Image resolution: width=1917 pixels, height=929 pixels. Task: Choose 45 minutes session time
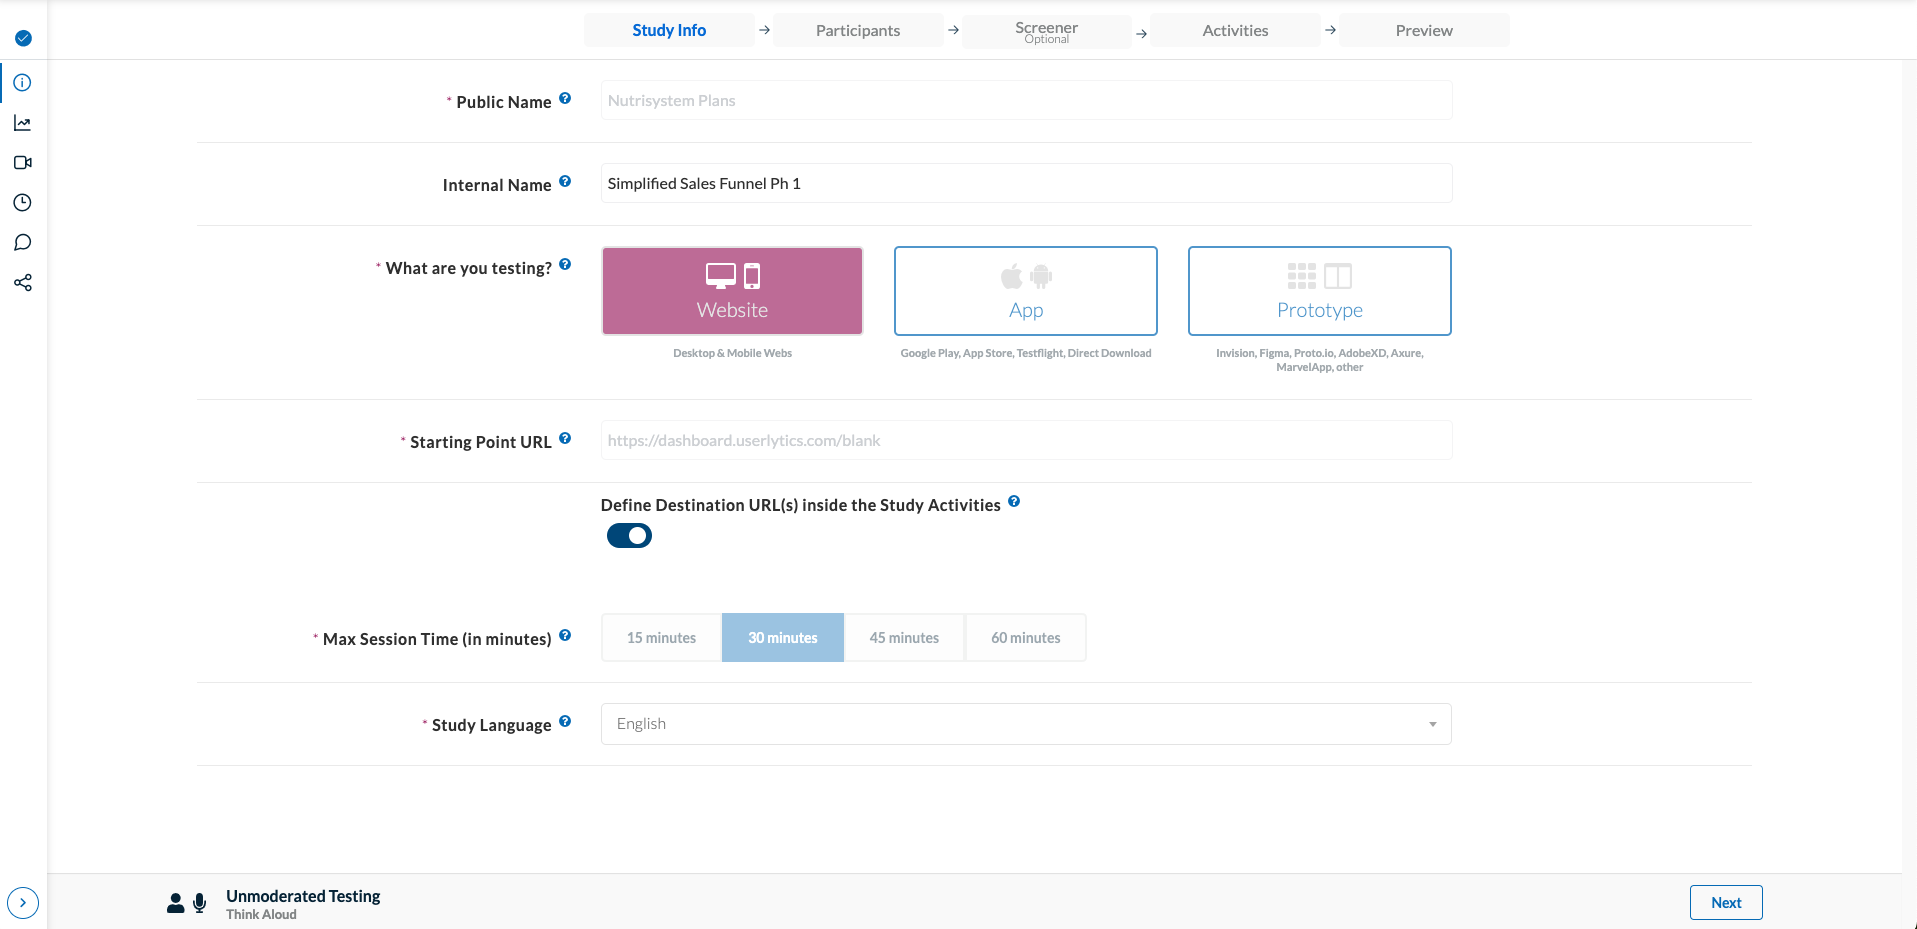pyautogui.click(x=904, y=638)
